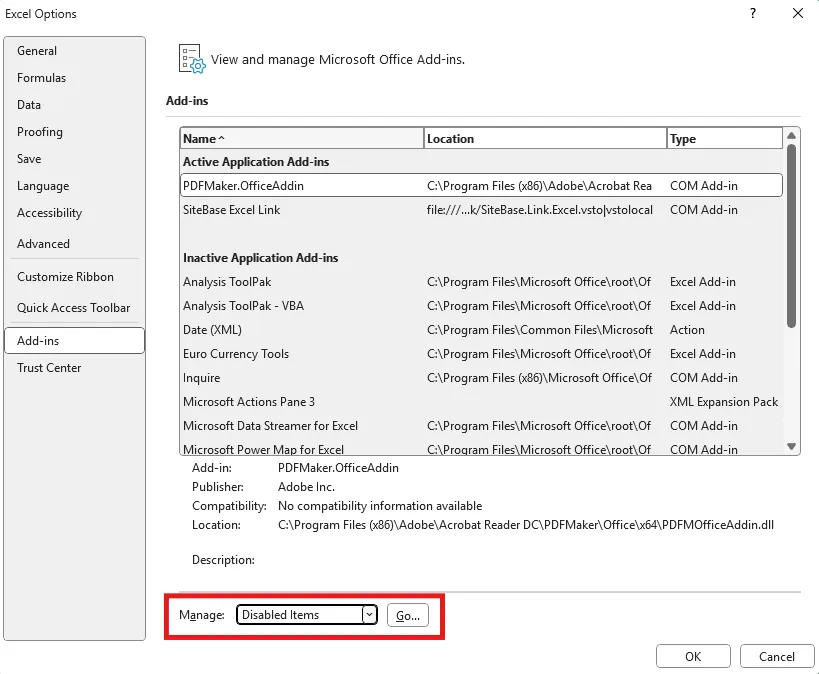Sort add-ins by Location column header
The width and height of the screenshot is (819, 674).
pos(545,138)
